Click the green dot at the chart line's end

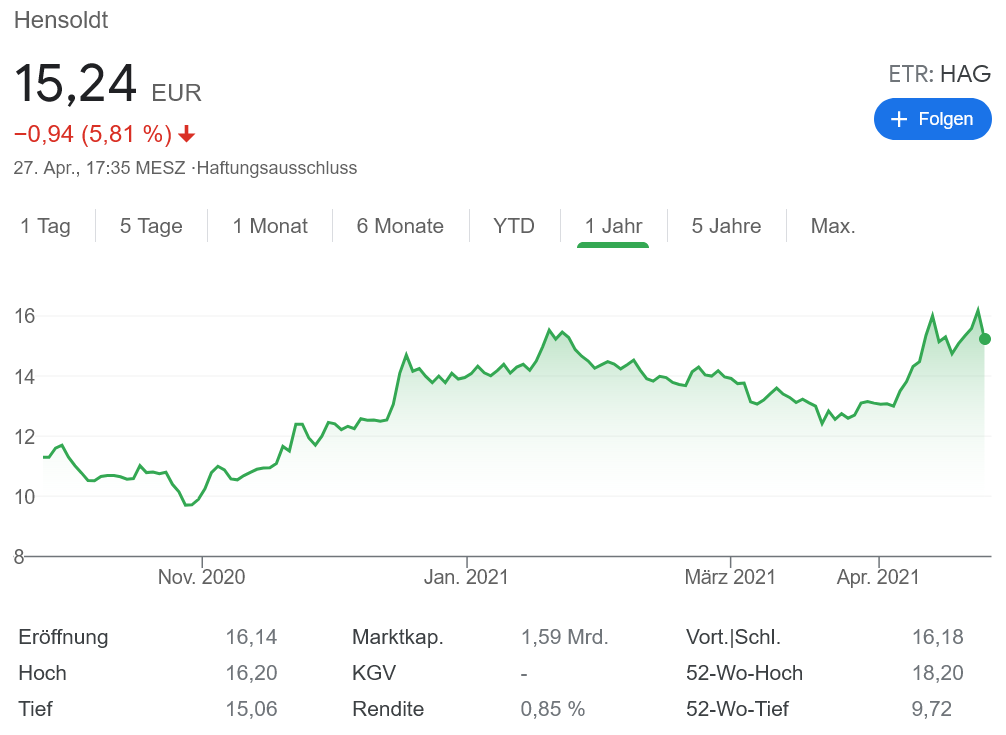985,339
